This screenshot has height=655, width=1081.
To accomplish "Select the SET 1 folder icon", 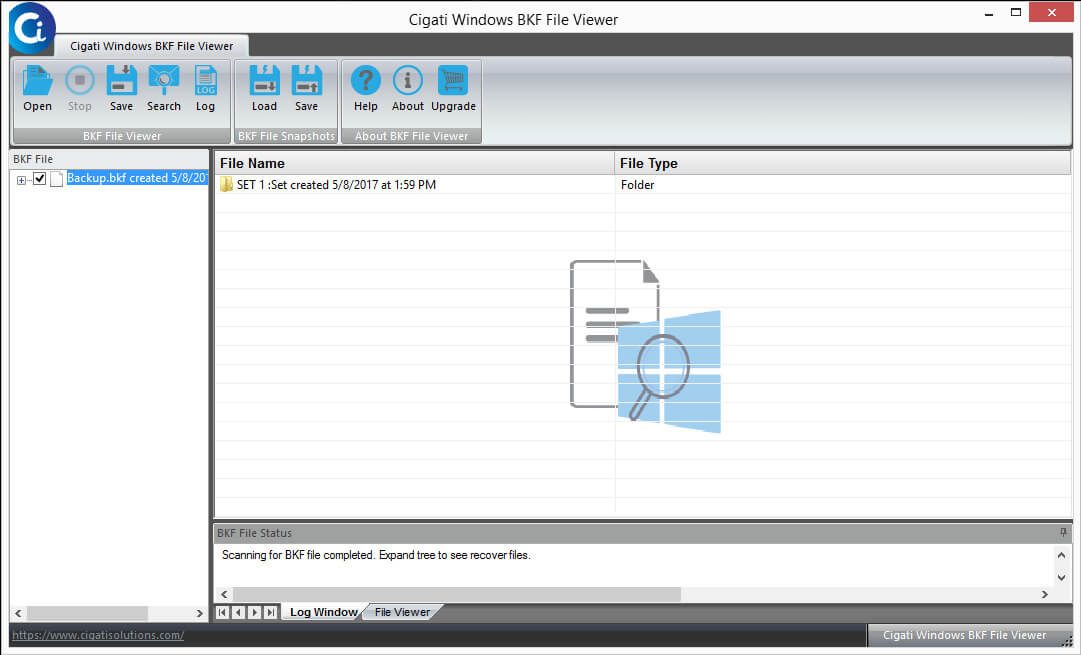I will coord(226,185).
